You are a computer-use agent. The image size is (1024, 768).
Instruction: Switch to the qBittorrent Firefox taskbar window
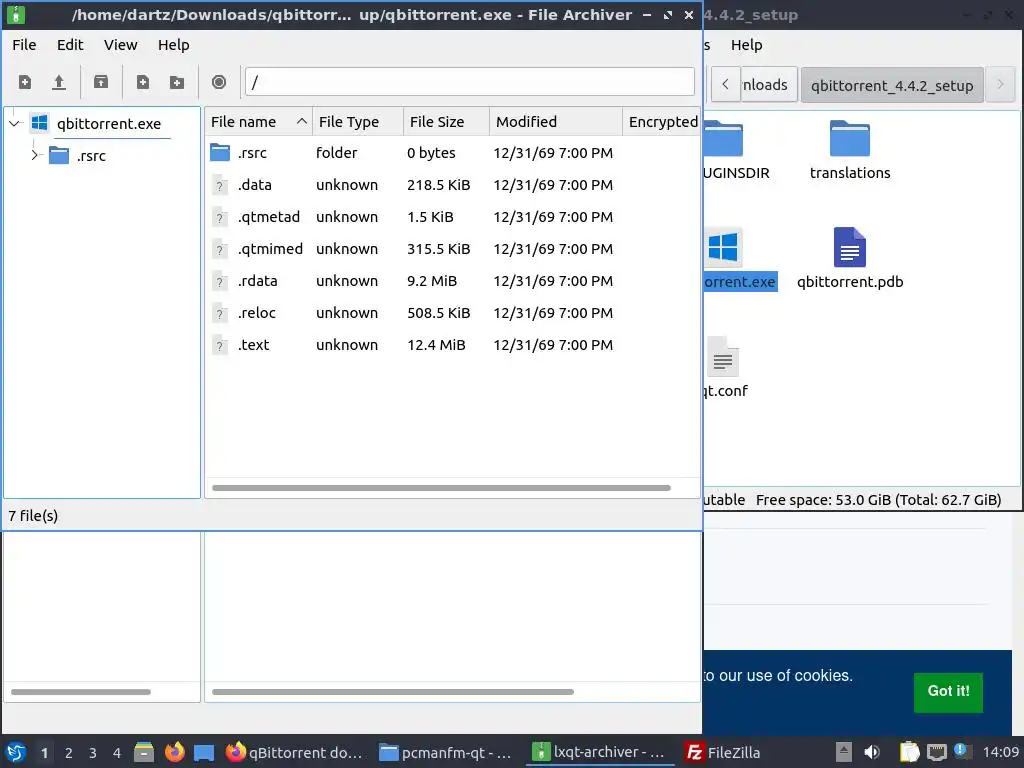point(295,752)
